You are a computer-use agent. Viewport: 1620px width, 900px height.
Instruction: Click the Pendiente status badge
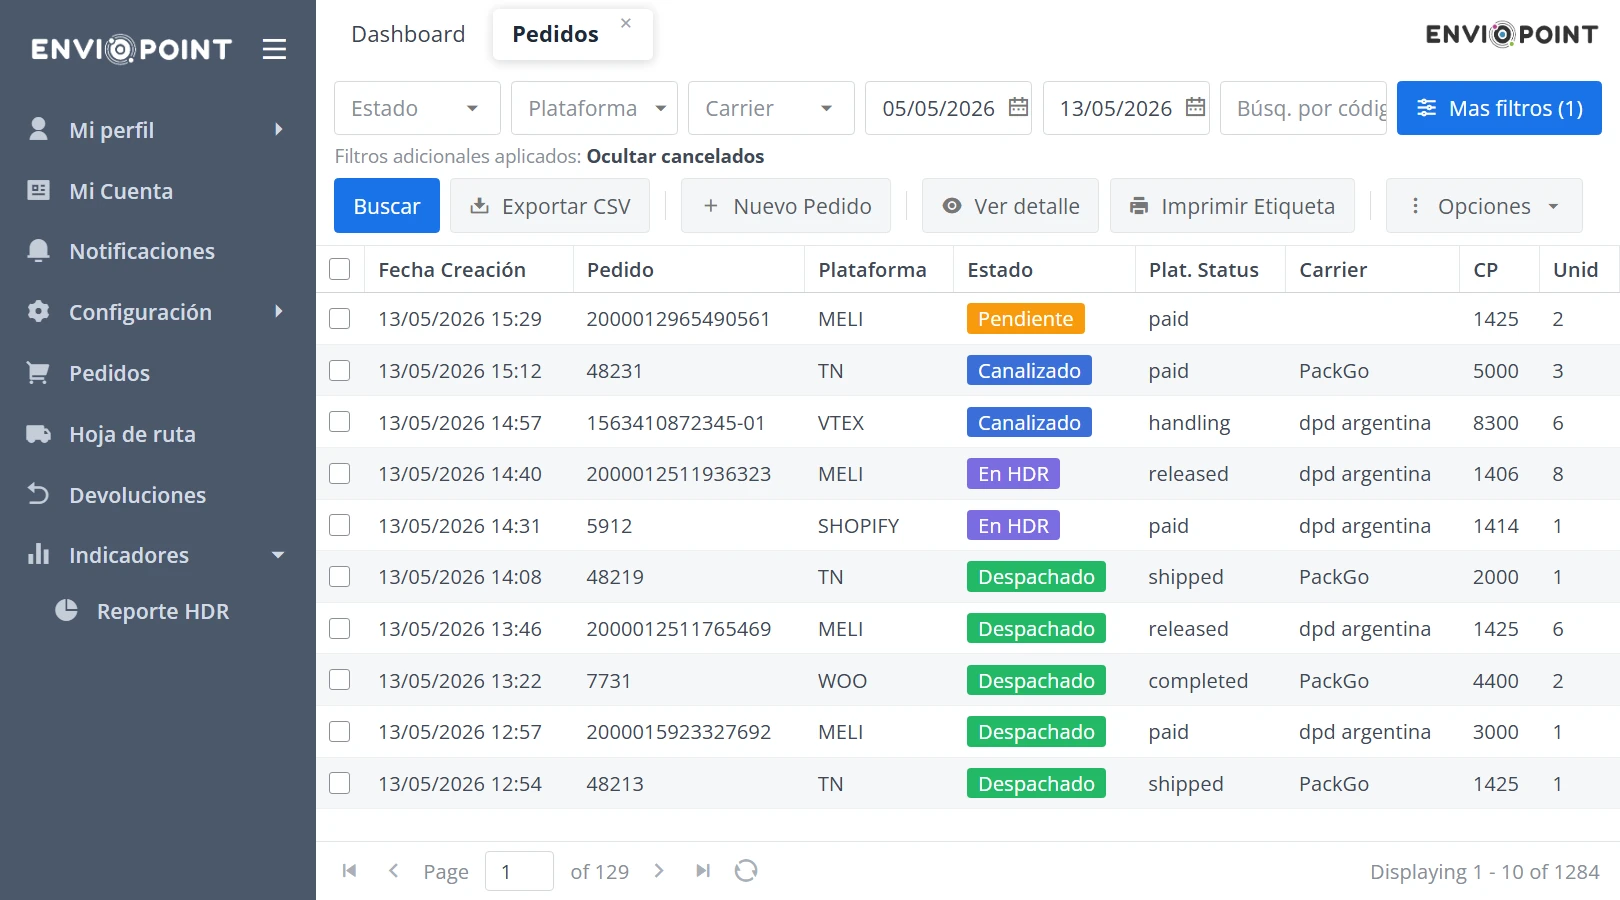pyautogui.click(x=1026, y=319)
